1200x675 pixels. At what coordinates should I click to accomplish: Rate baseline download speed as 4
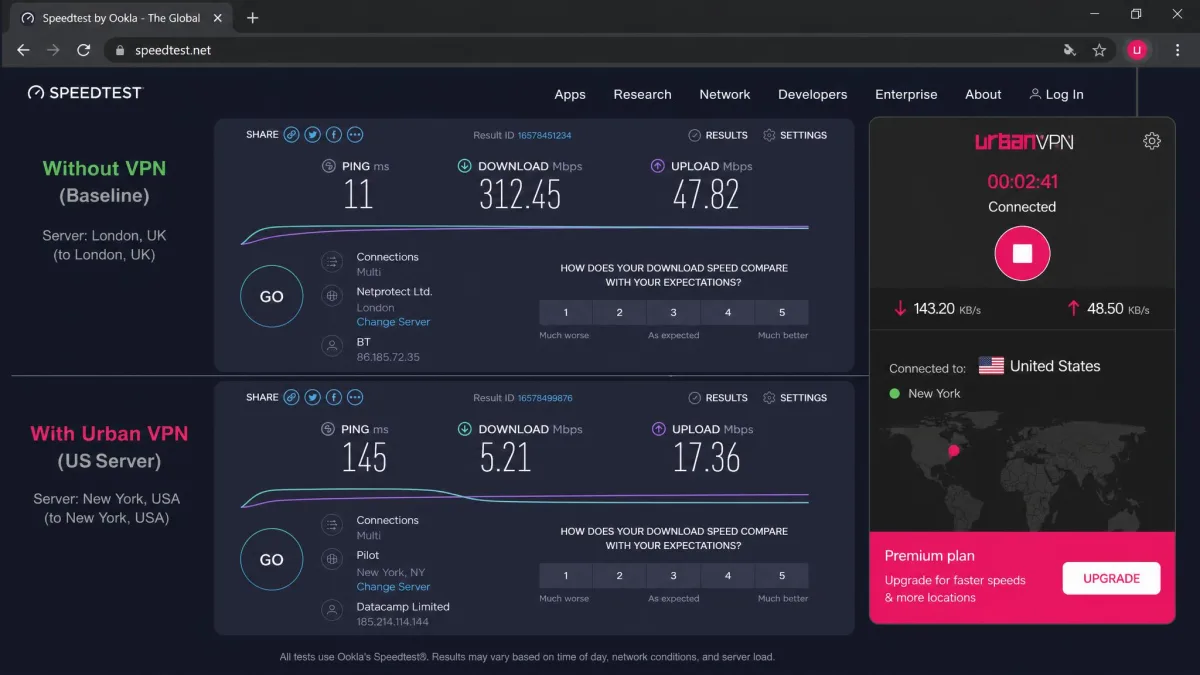point(727,312)
